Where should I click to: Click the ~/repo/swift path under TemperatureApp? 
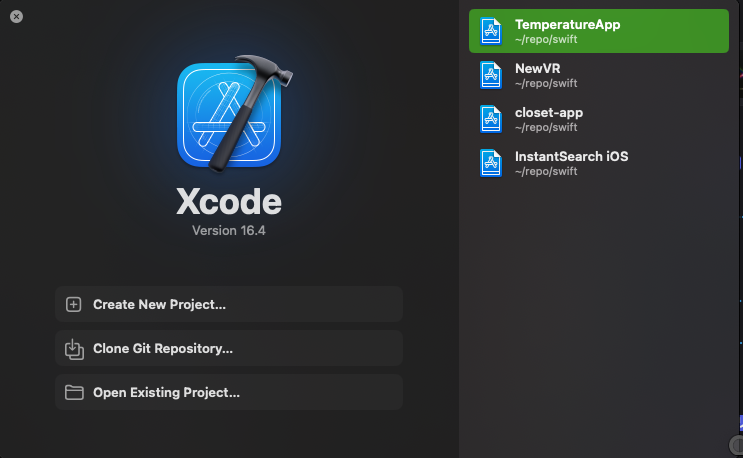[x=546, y=39]
